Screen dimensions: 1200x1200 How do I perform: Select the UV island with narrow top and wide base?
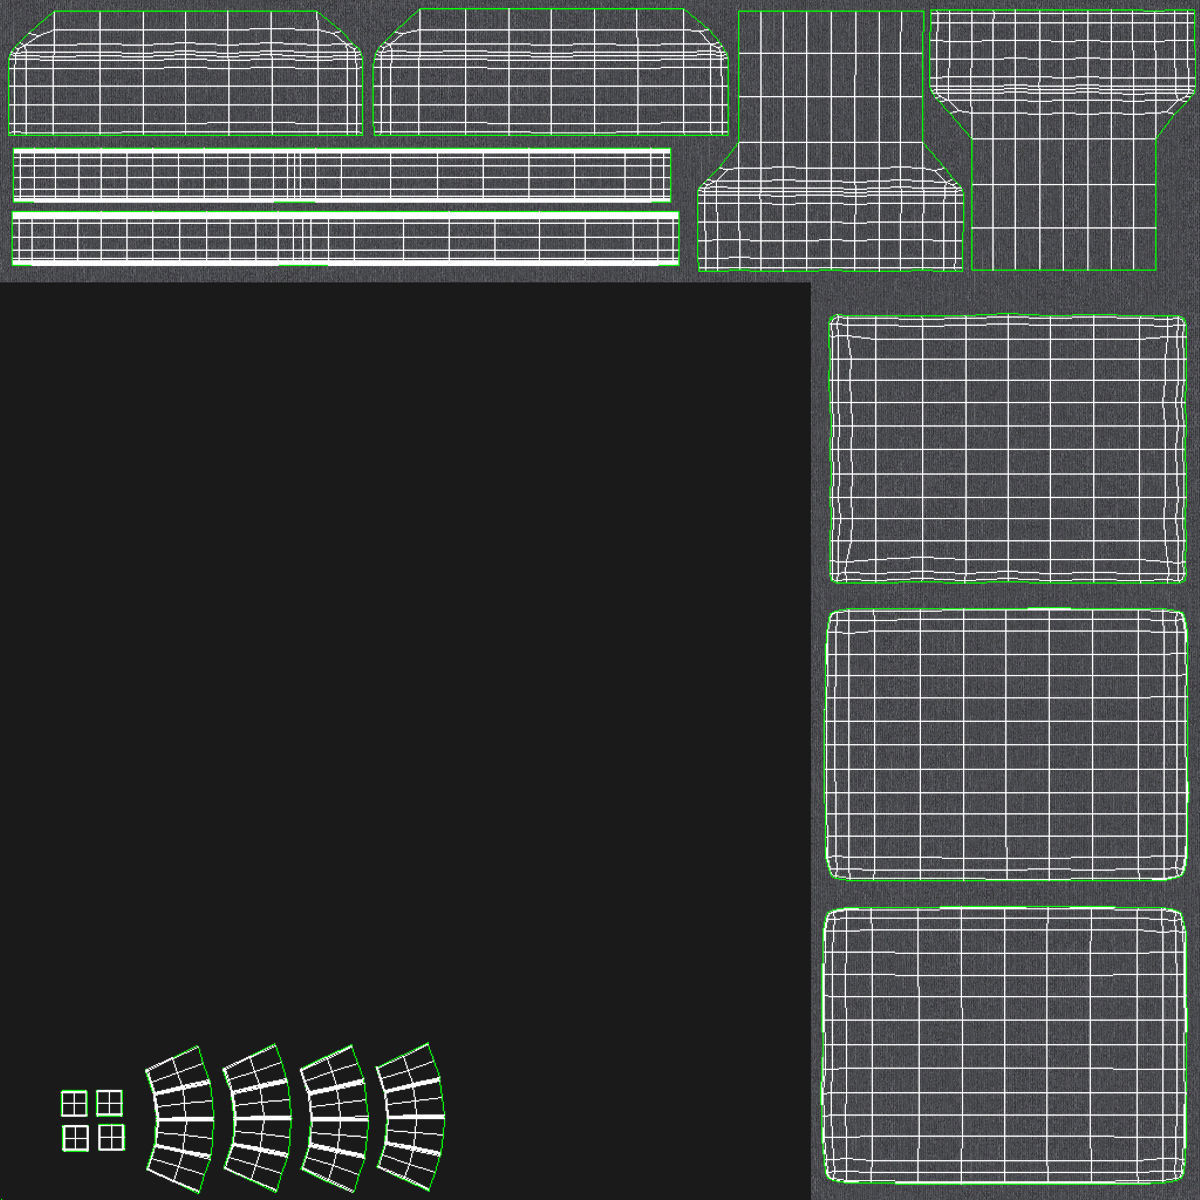tap(830, 141)
